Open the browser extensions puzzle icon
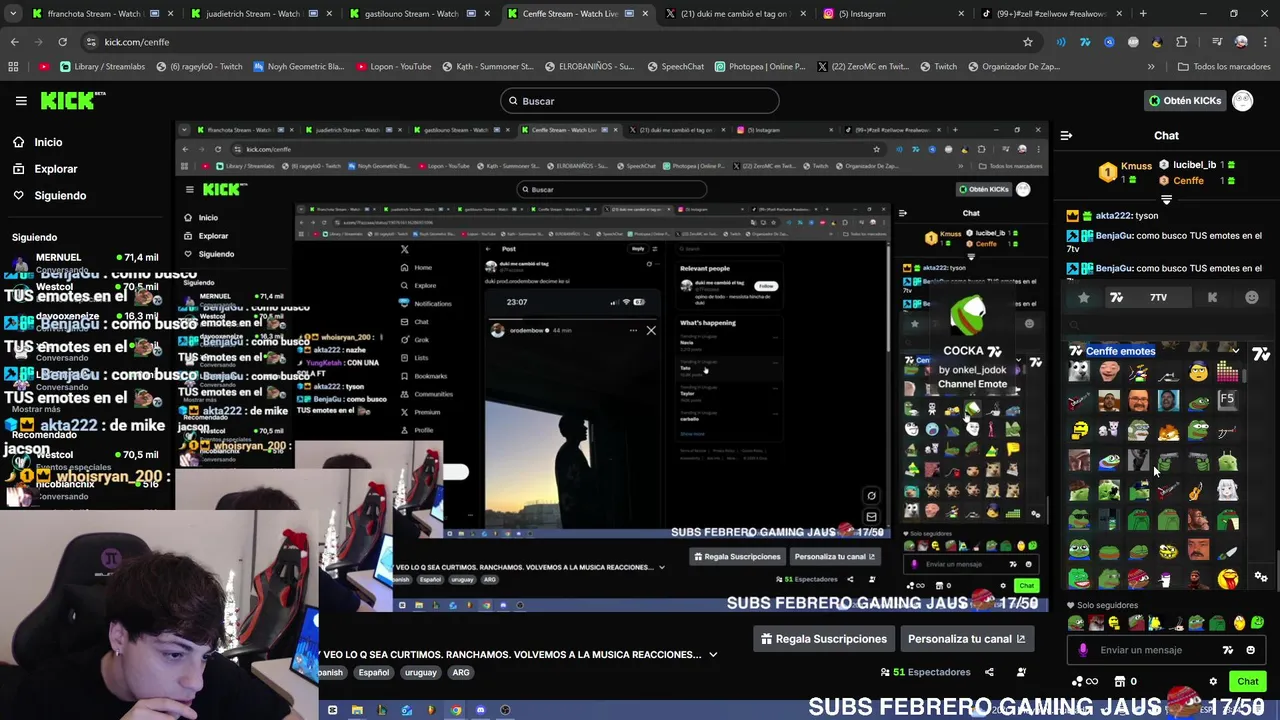The image size is (1280, 720). tap(1181, 42)
